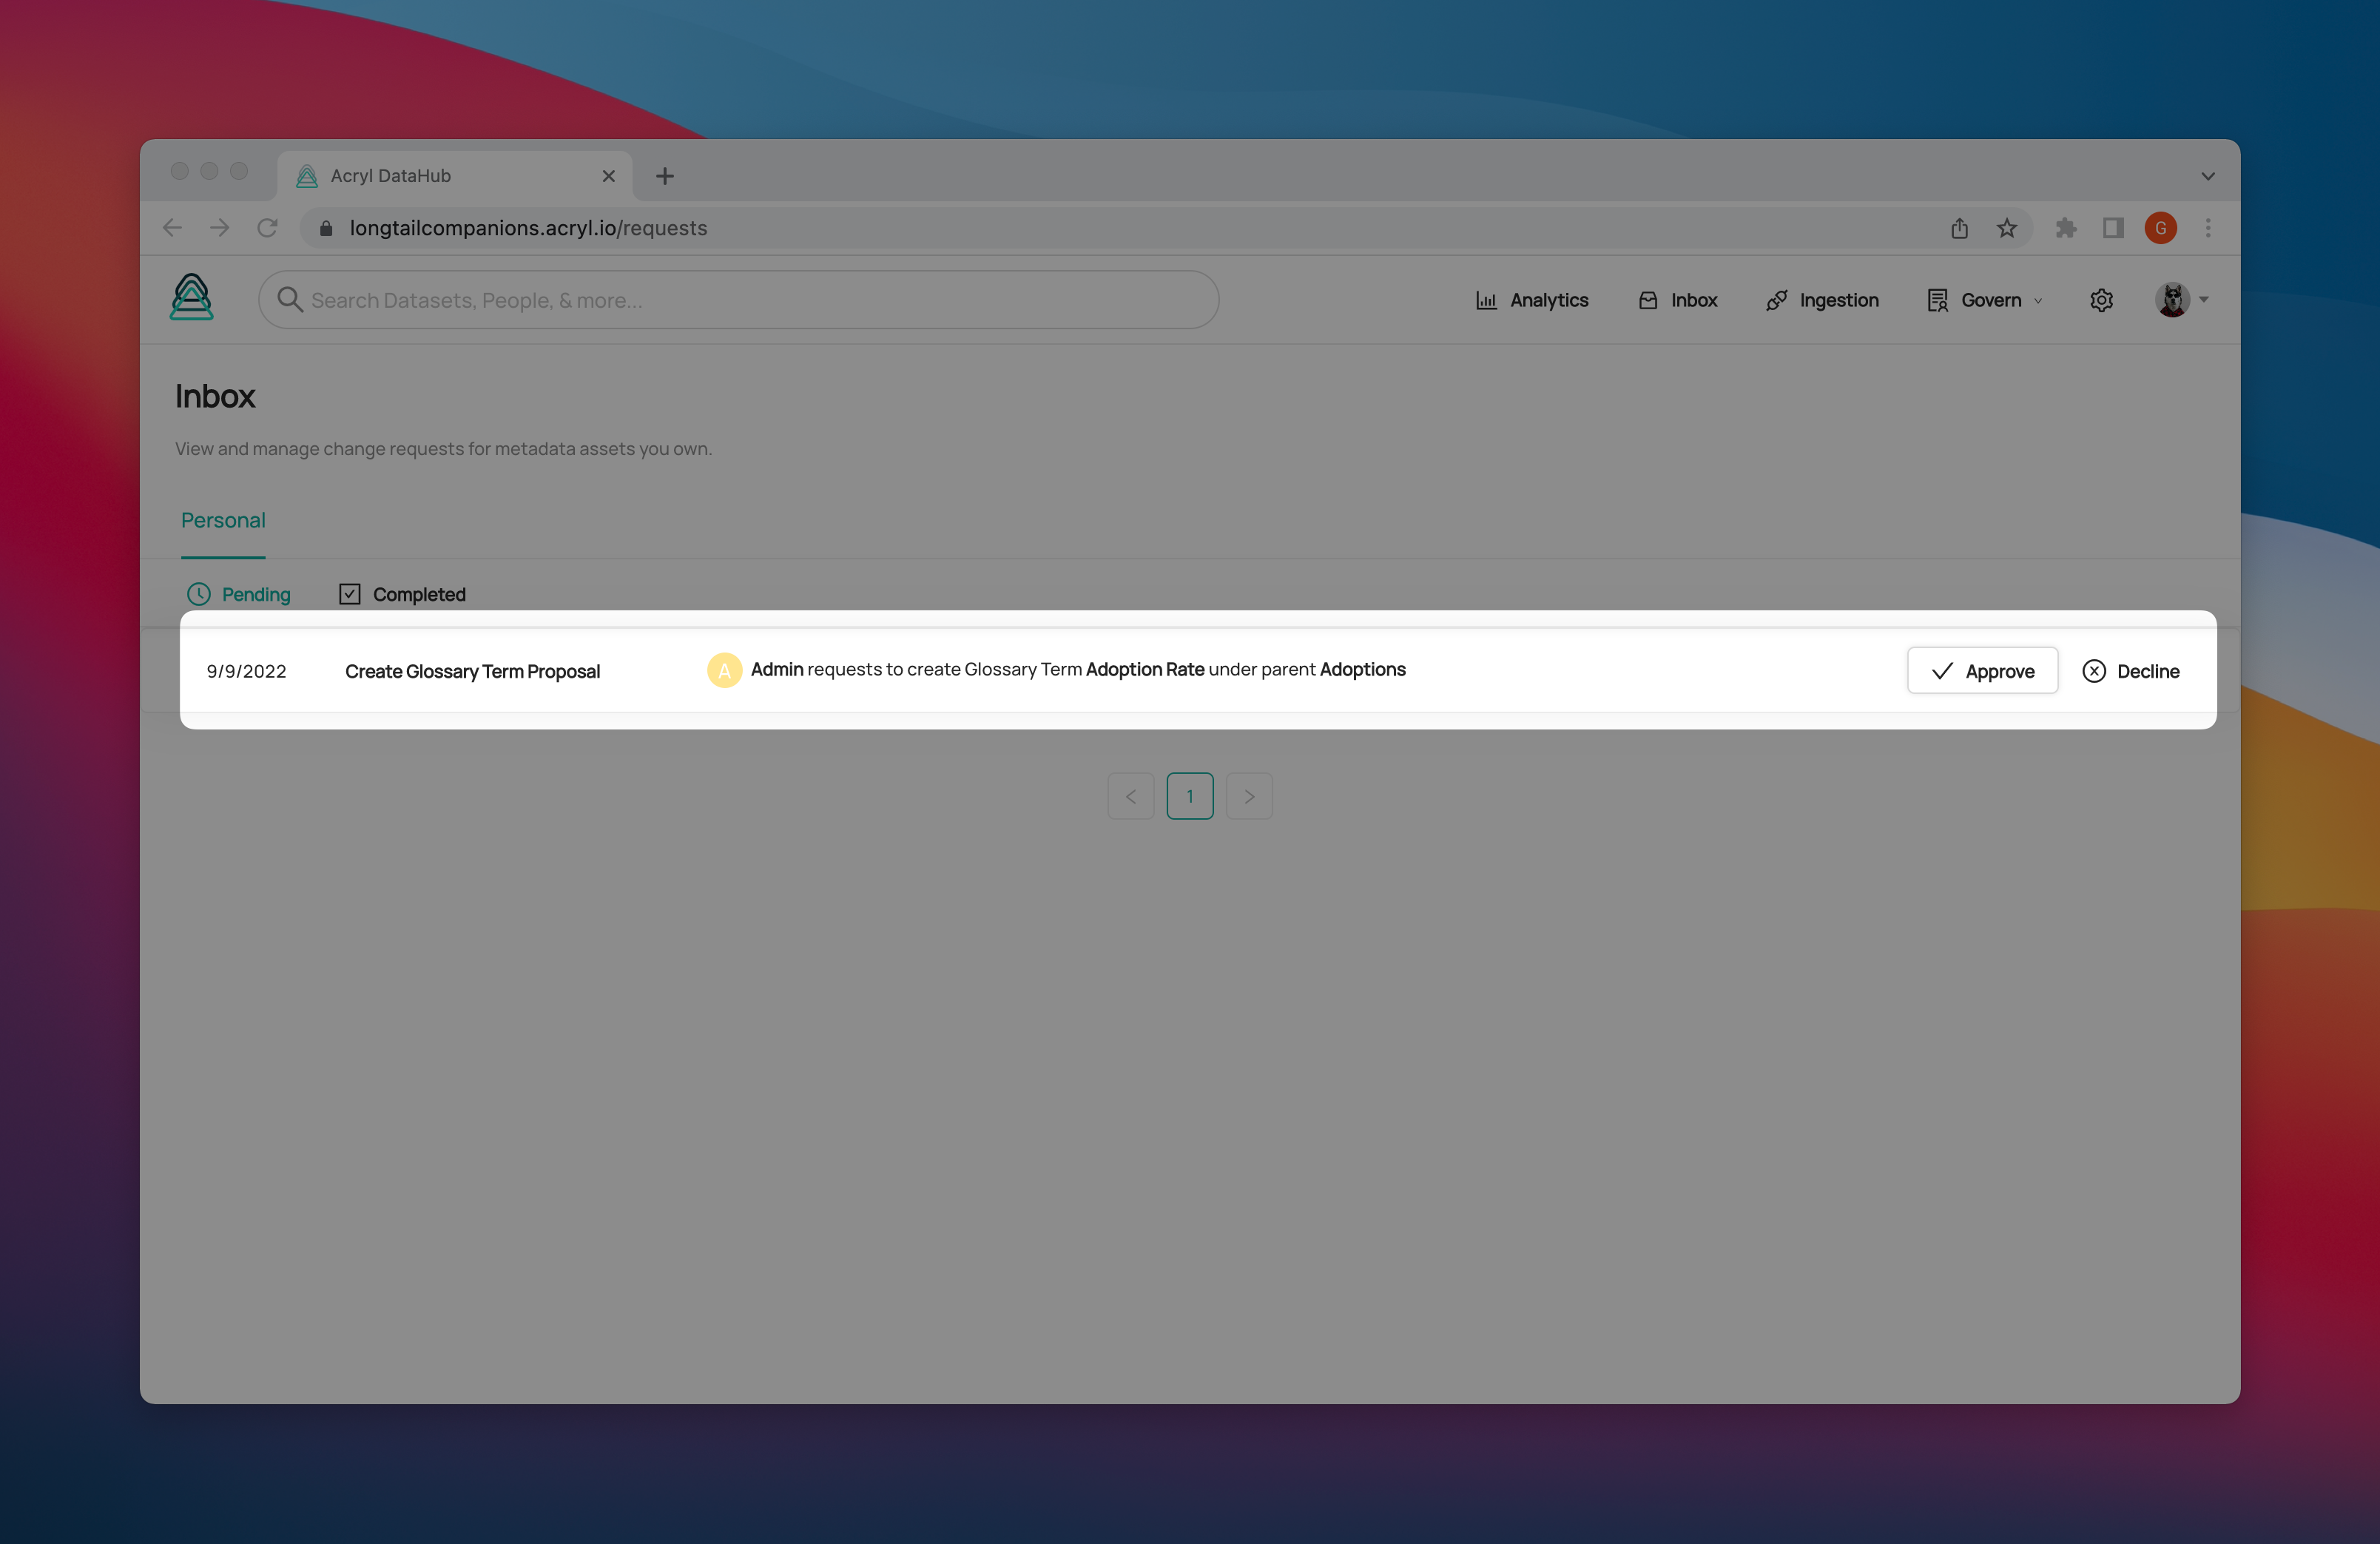Viewport: 2380px width, 1544px height.
Task: Open the settings gear icon
Action: click(x=2101, y=300)
